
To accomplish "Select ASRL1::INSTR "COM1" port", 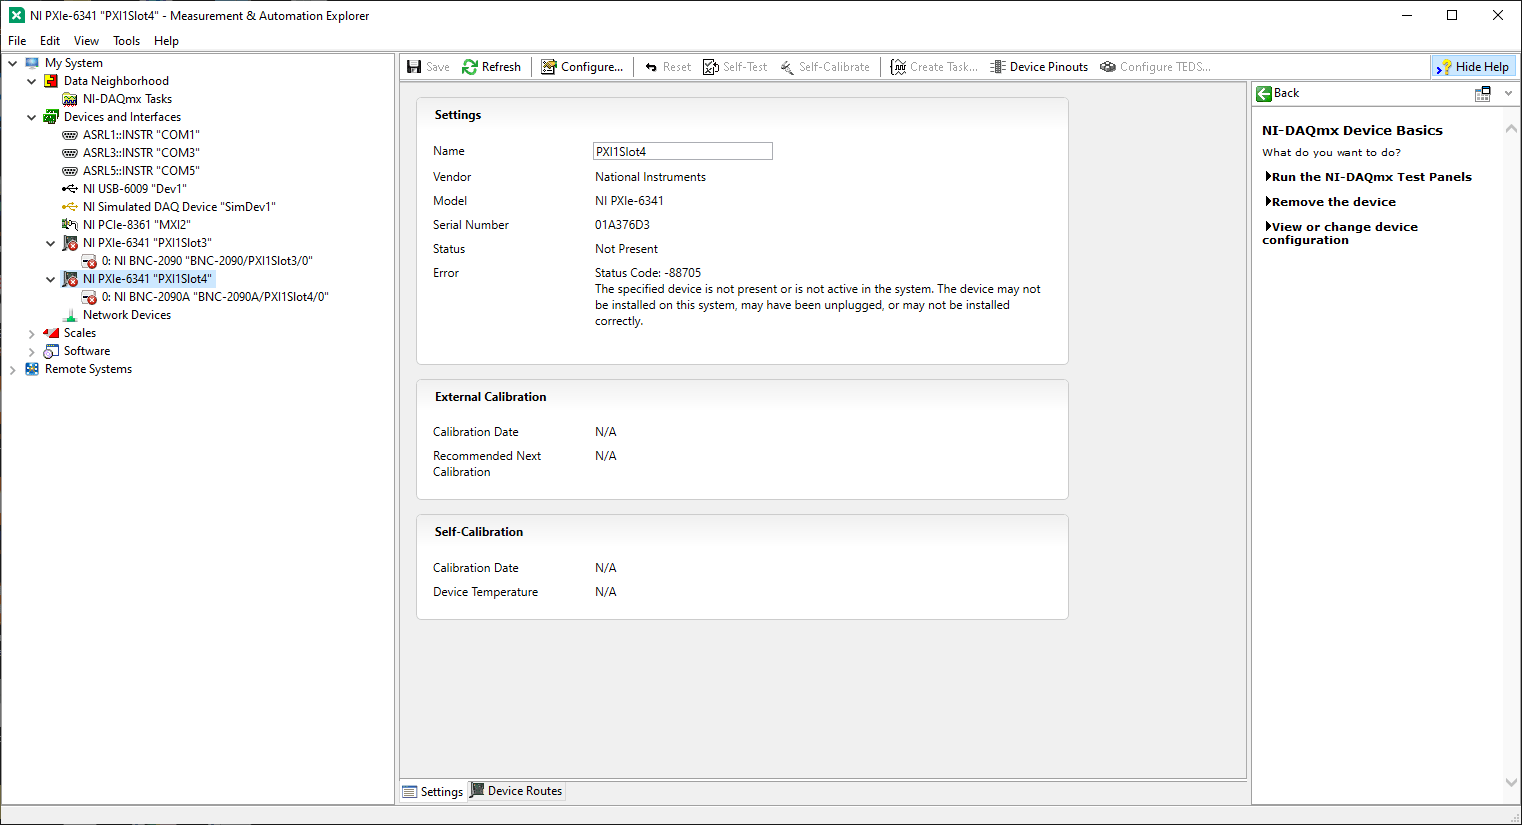I will coord(141,135).
